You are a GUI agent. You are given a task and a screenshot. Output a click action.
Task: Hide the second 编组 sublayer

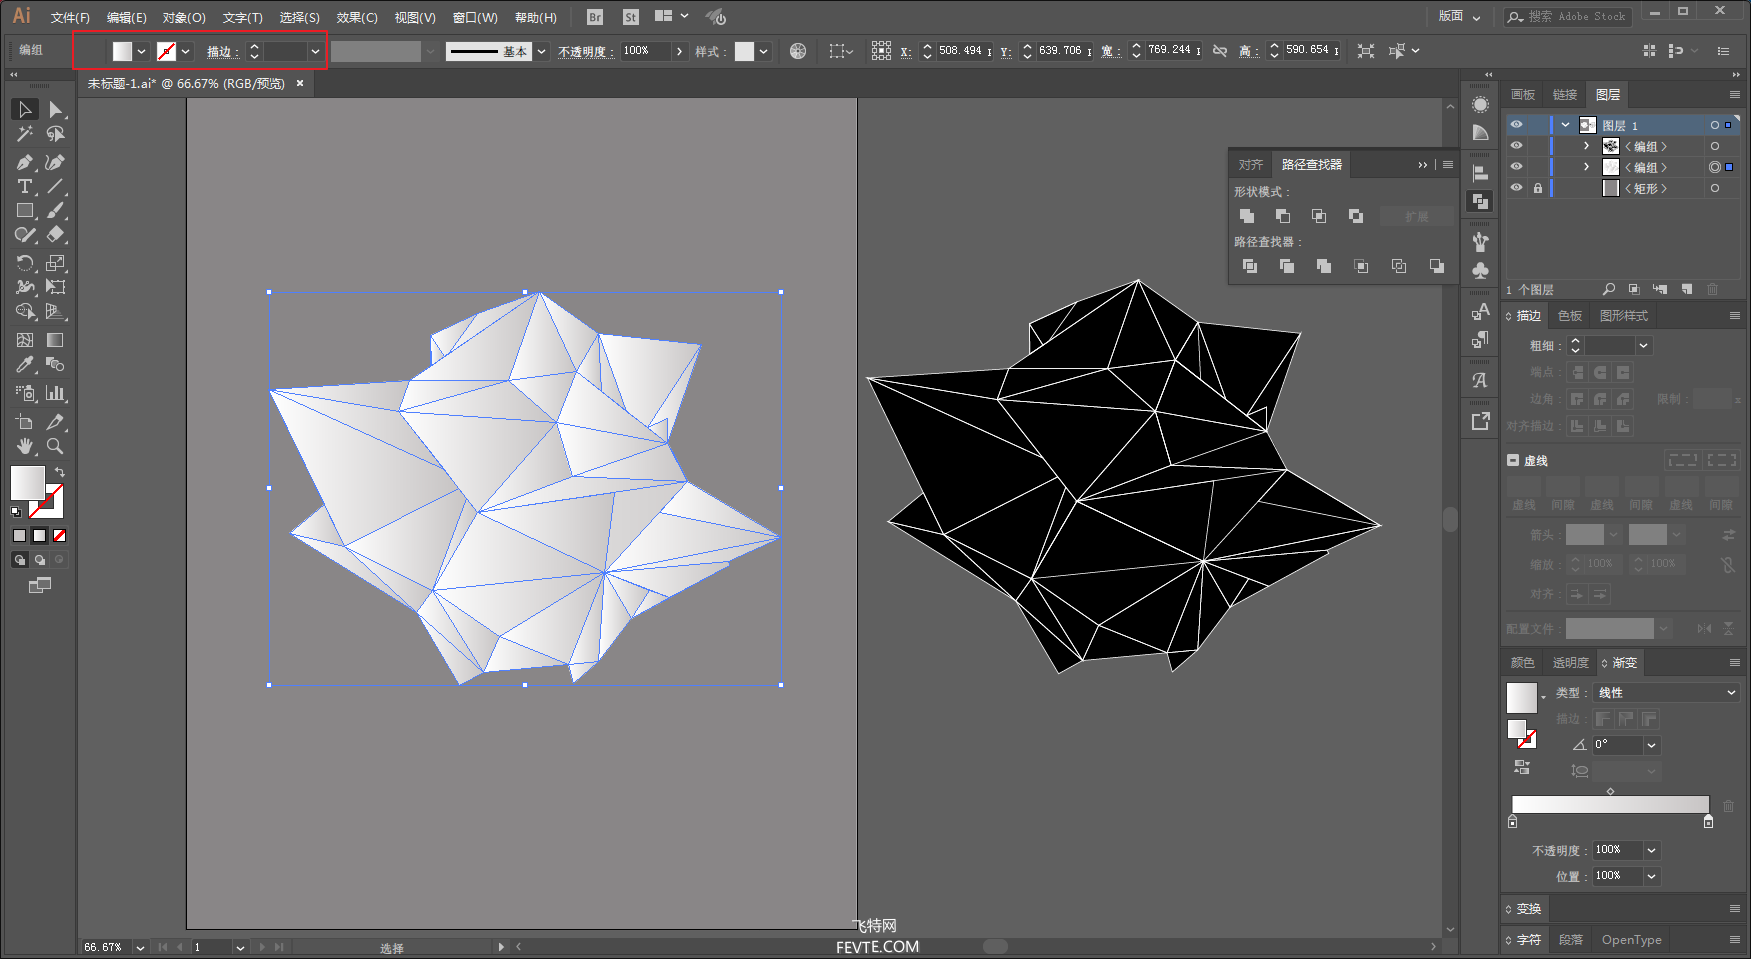(x=1517, y=167)
